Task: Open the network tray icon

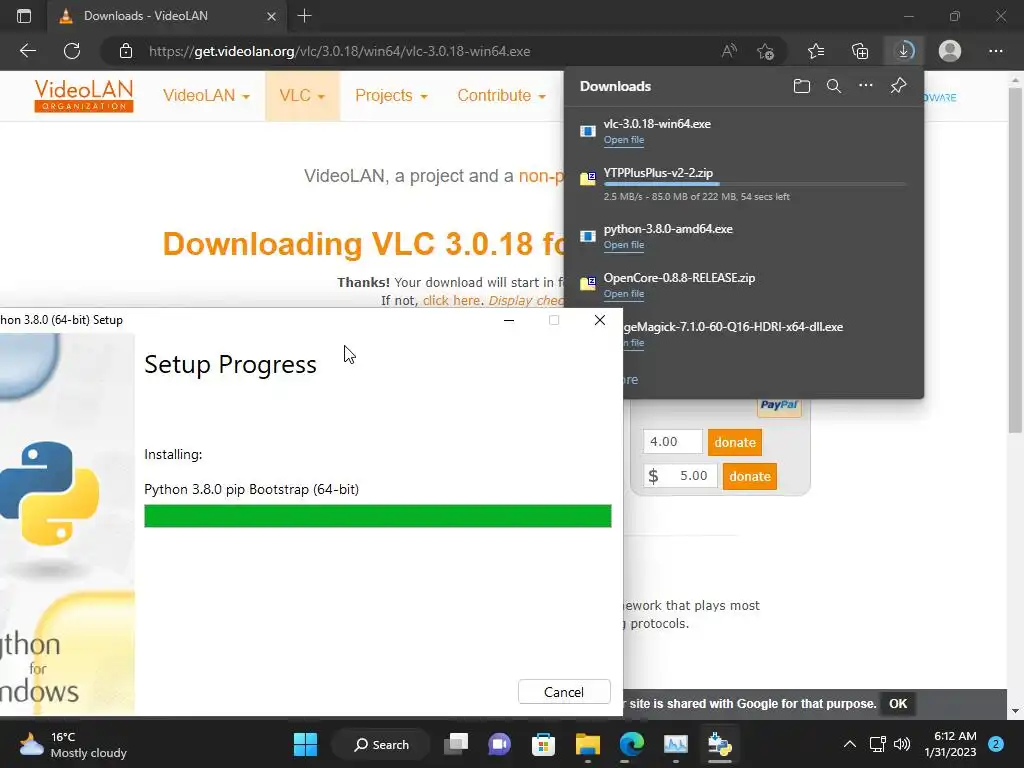Action: (x=878, y=744)
